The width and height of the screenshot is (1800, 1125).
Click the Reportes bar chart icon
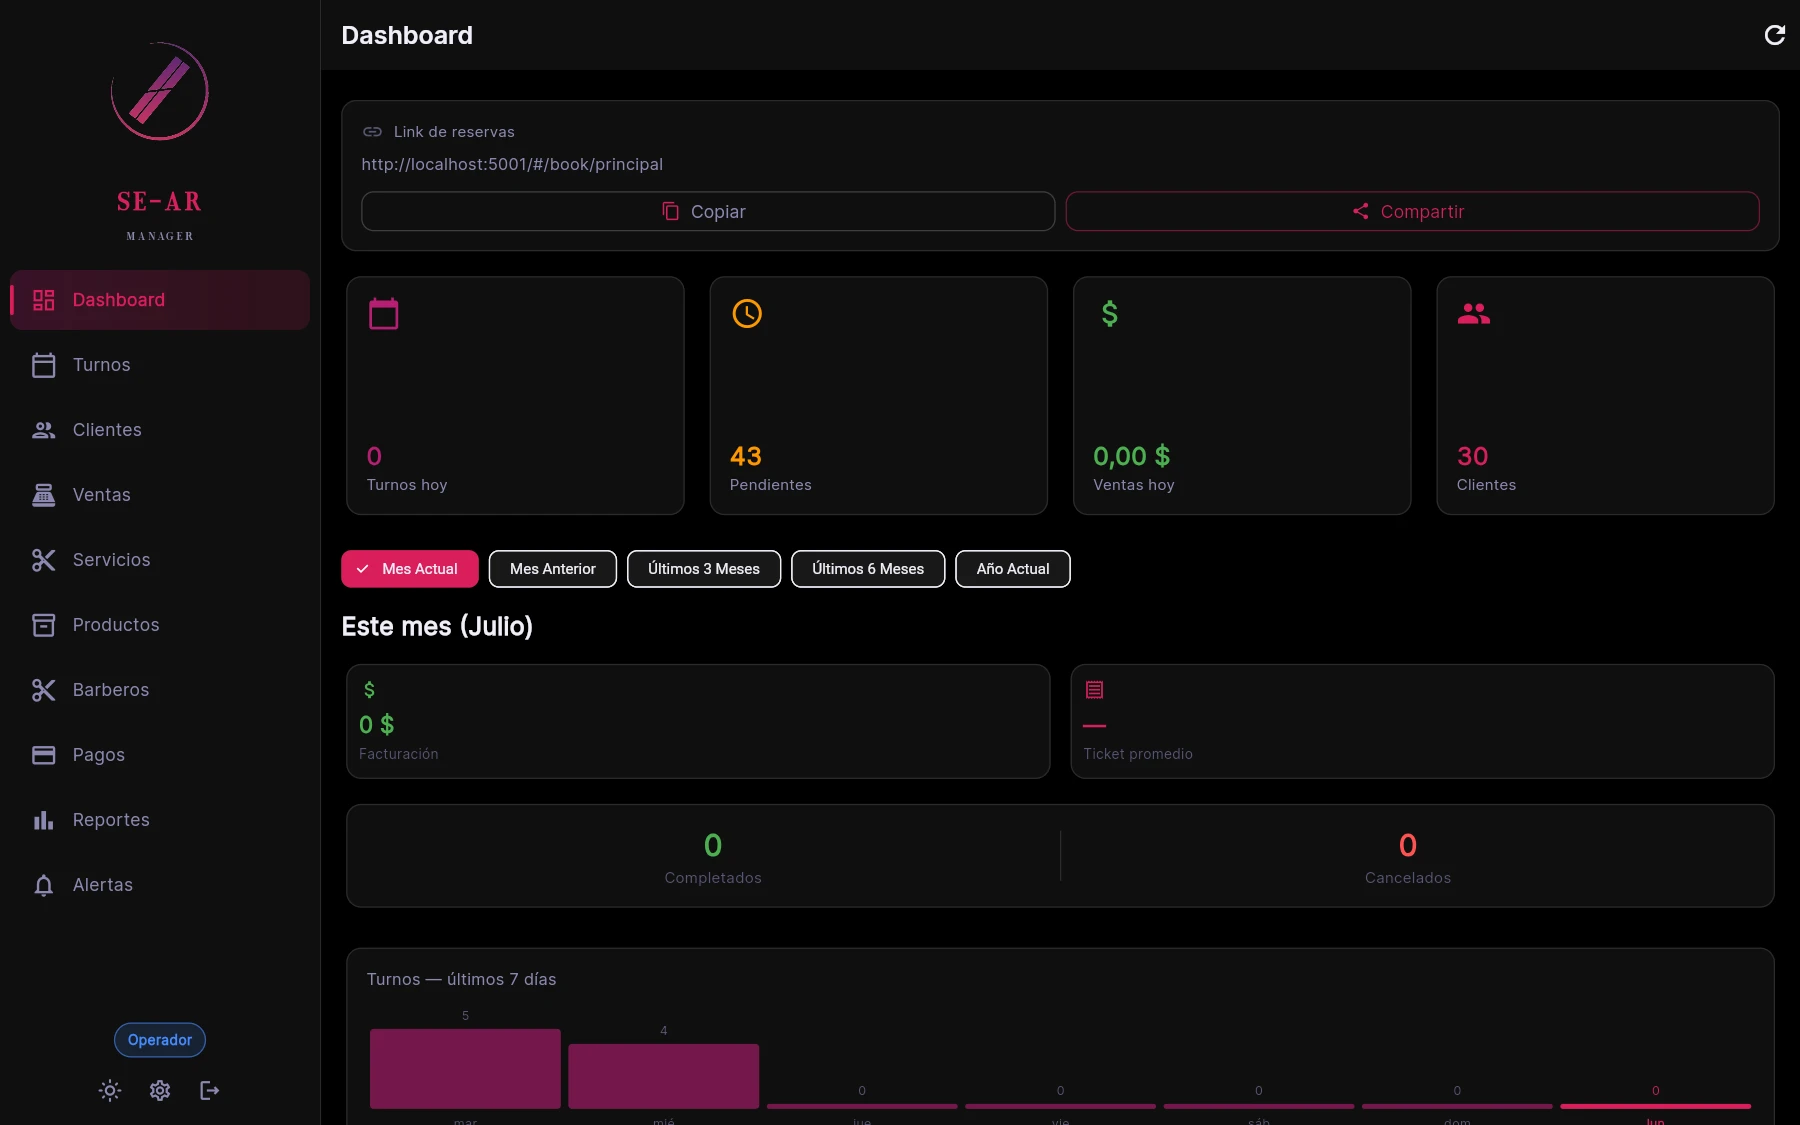pos(44,820)
